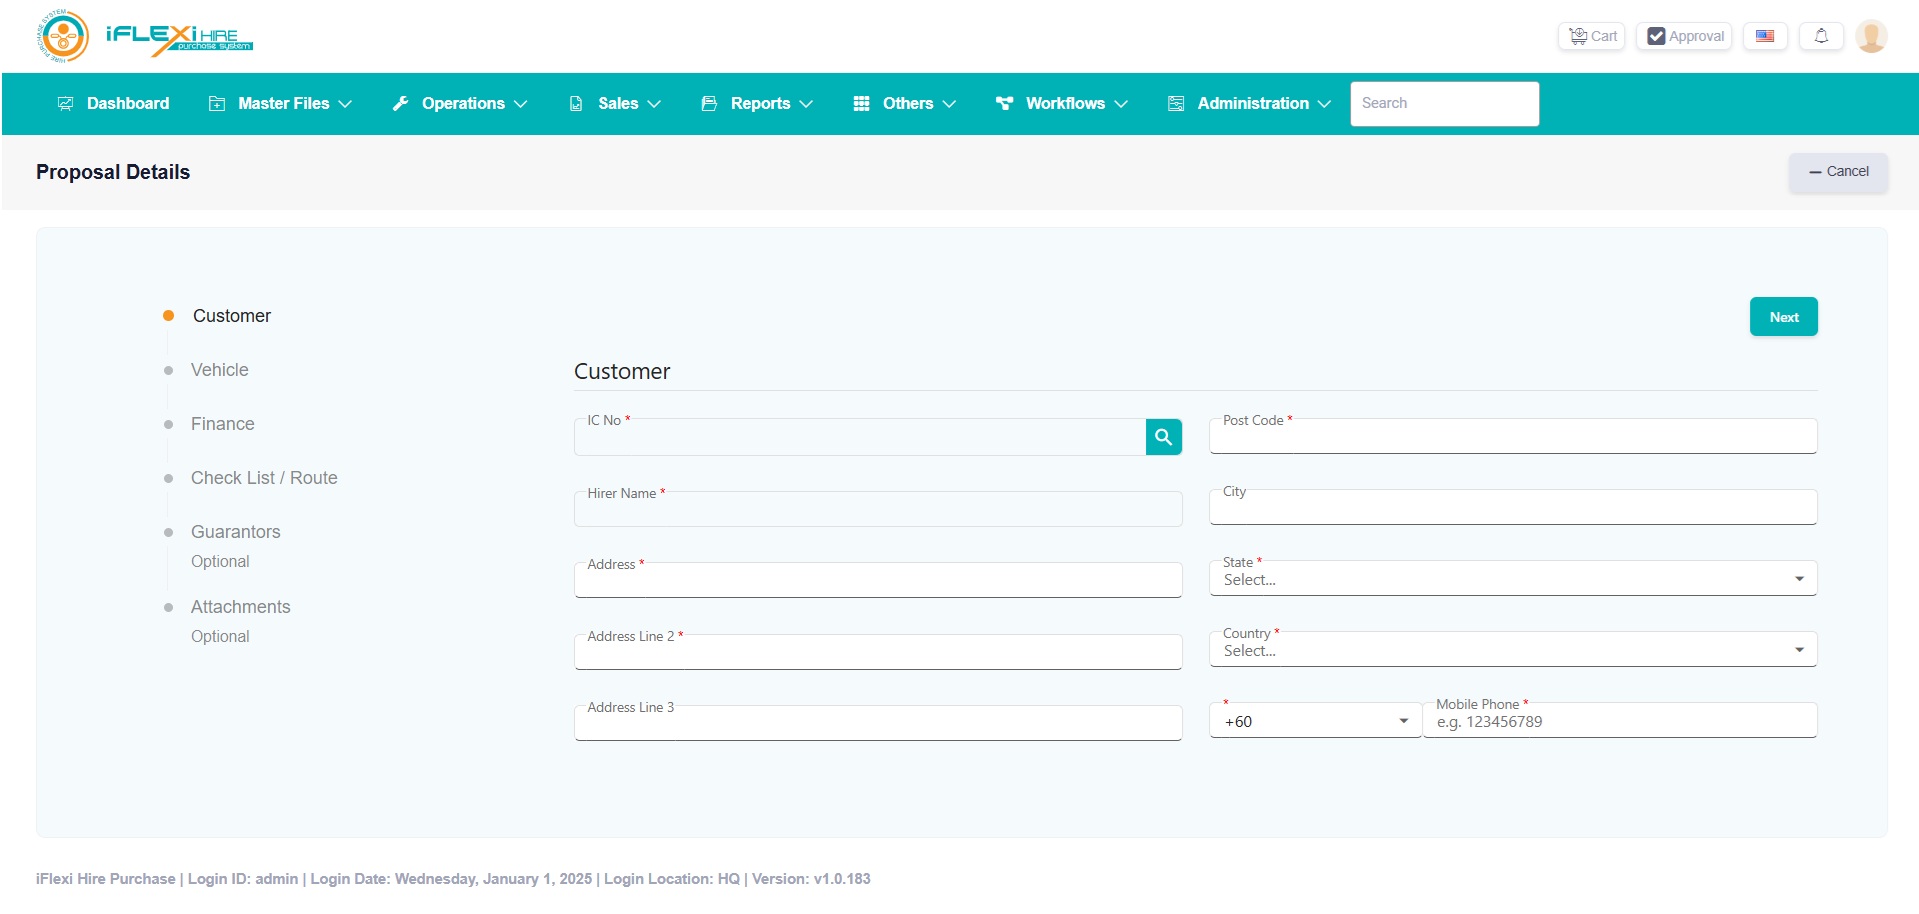The width and height of the screenshot is (1919, 914).
Task: Open the Operations menu
Action: 460,104
